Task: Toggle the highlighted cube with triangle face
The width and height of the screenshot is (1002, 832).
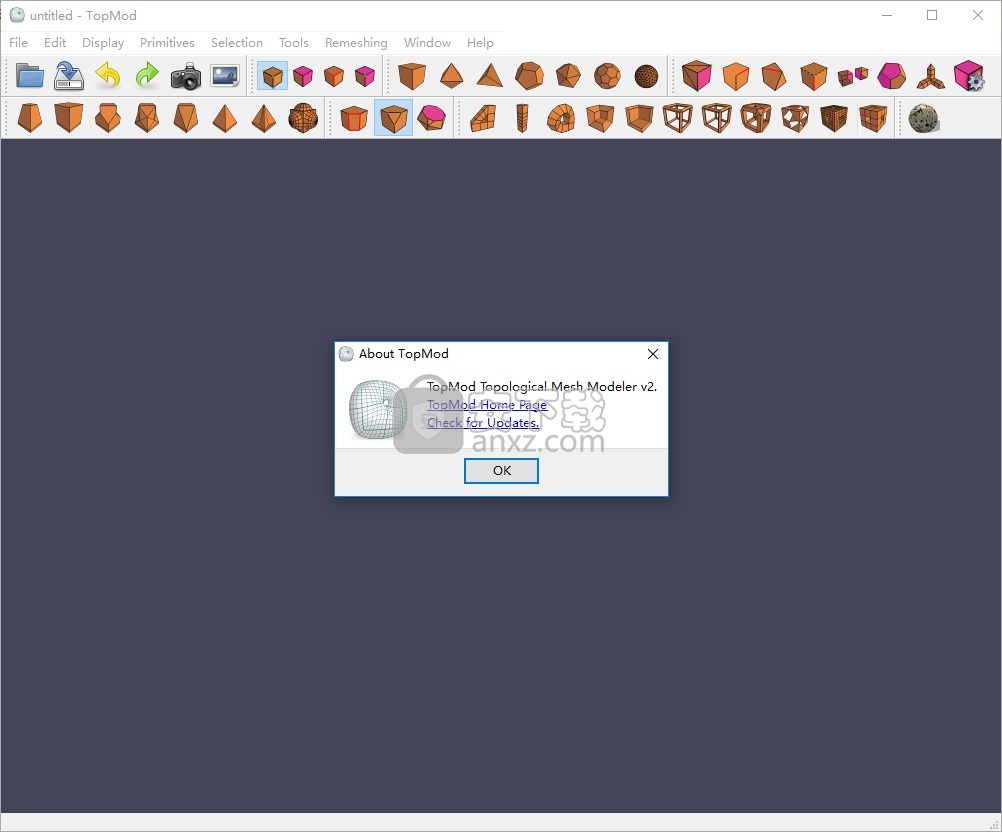Action: (x=393, y=118)
